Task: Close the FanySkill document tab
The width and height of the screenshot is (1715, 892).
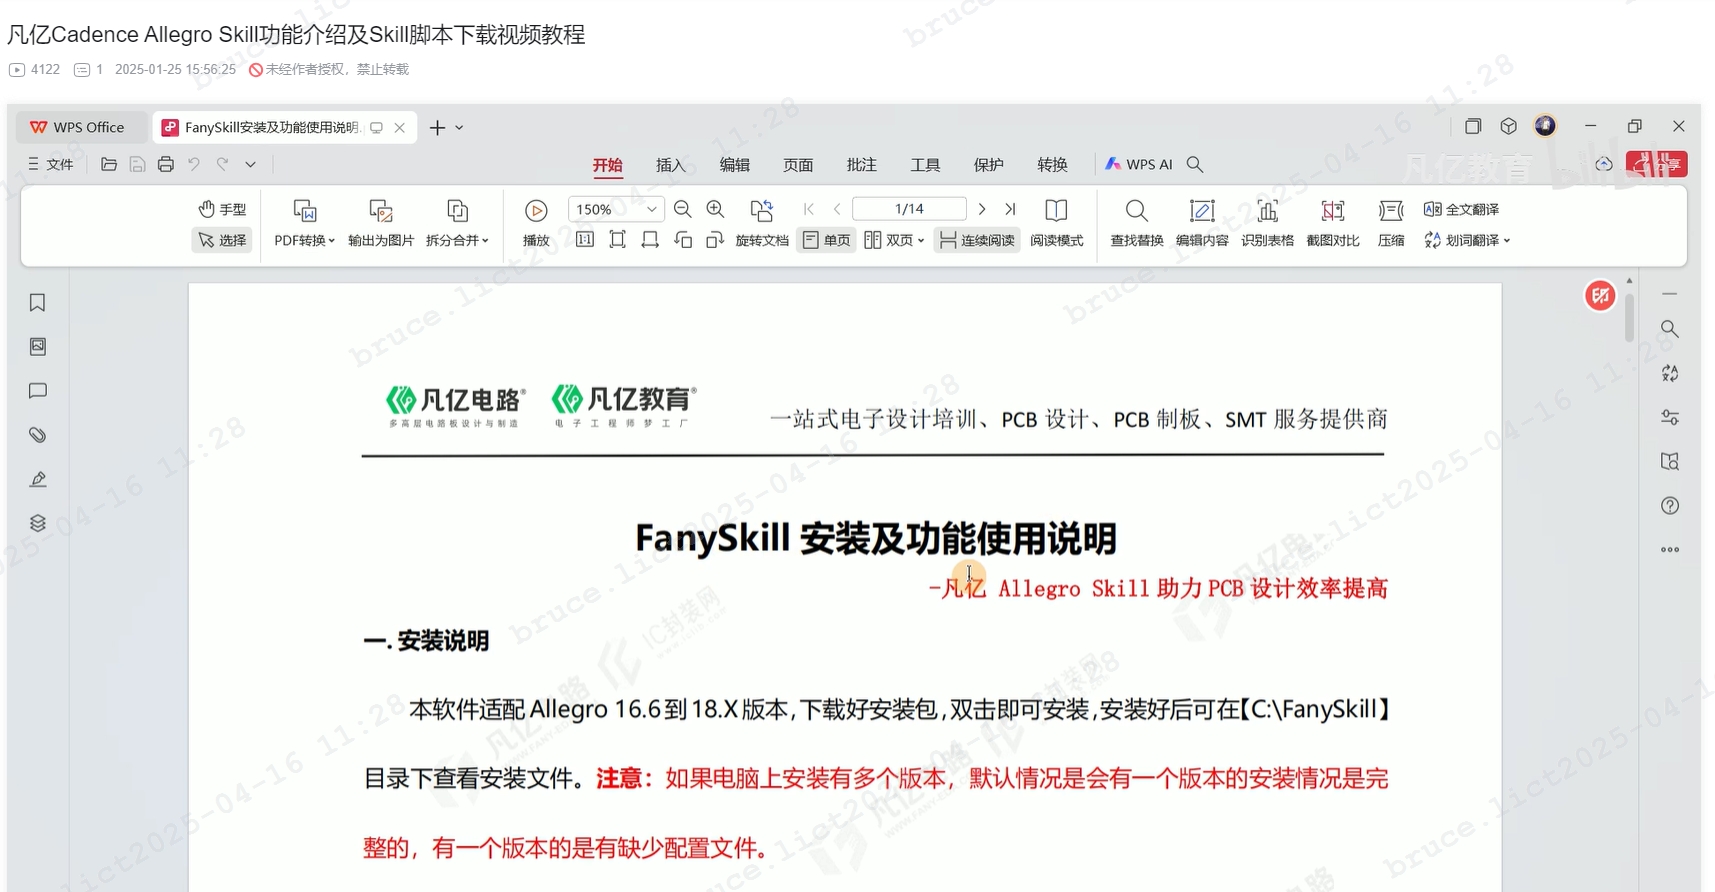Action: [399, 127]
